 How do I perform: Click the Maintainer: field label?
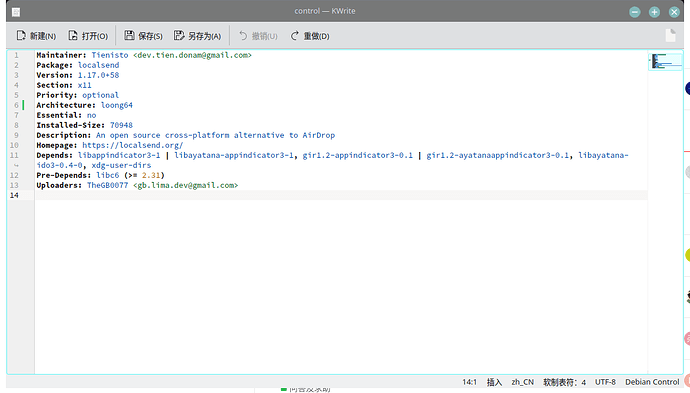click(x=62, y=55)
